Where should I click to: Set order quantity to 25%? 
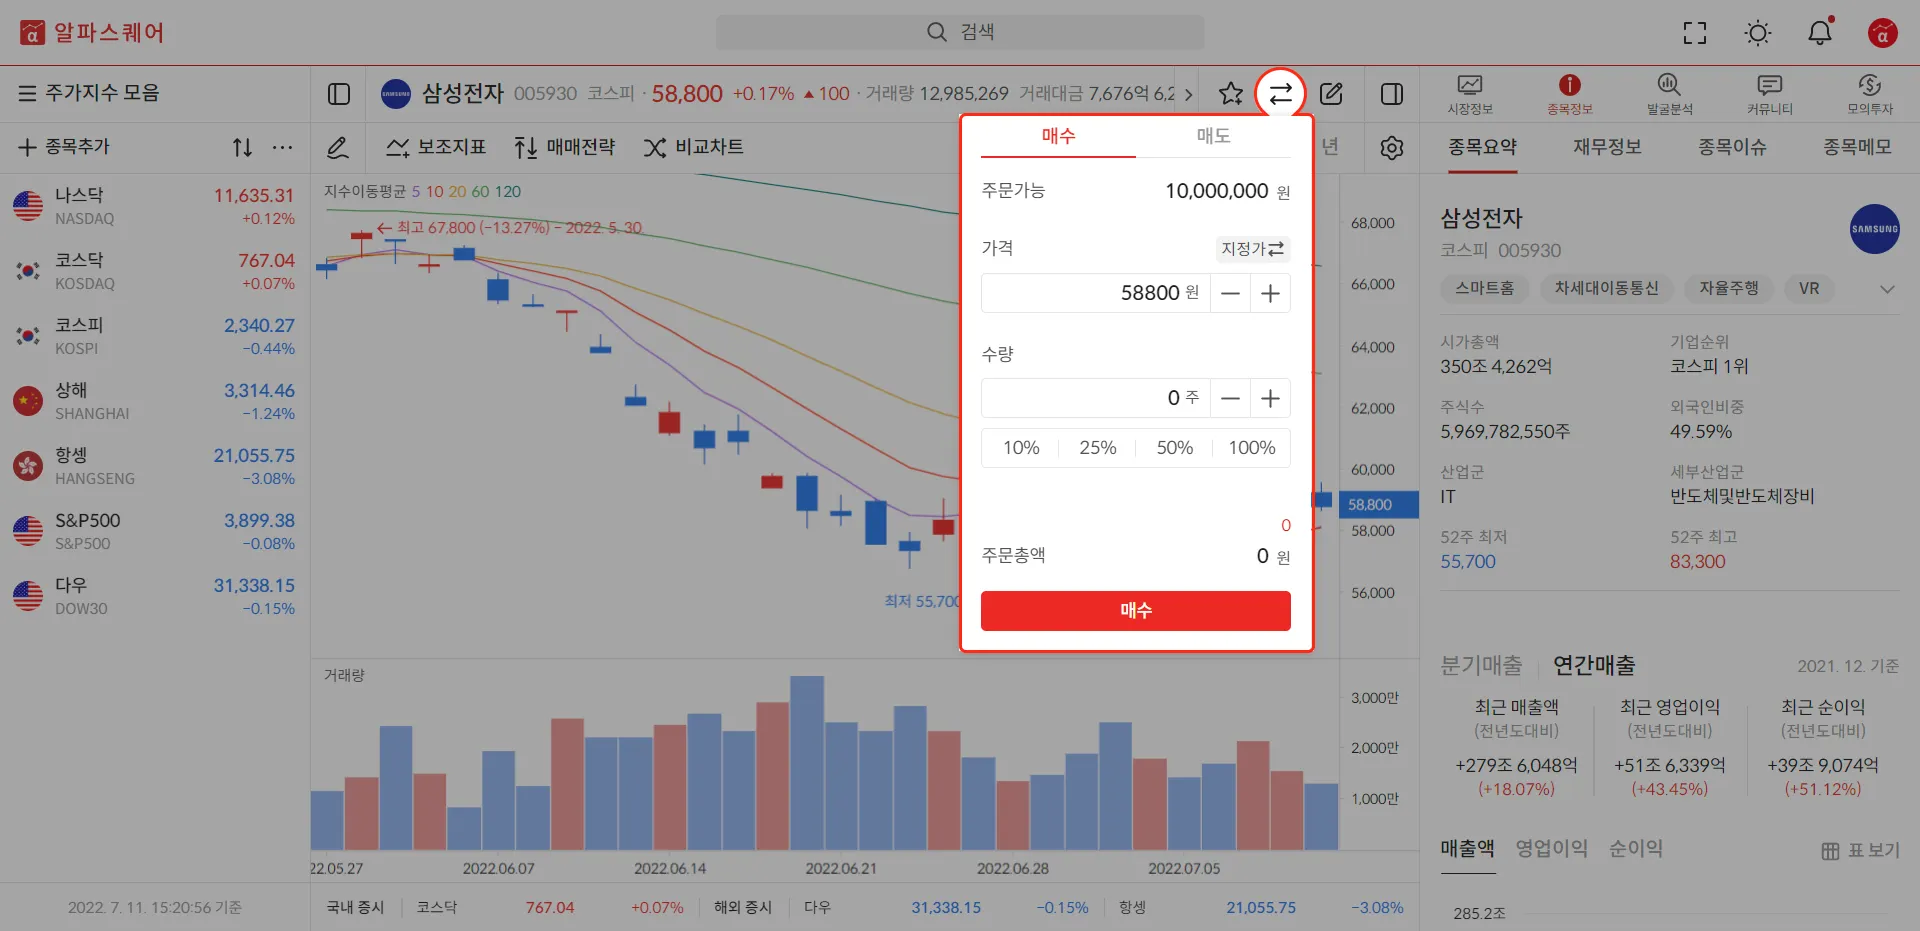coord(1098,448)
